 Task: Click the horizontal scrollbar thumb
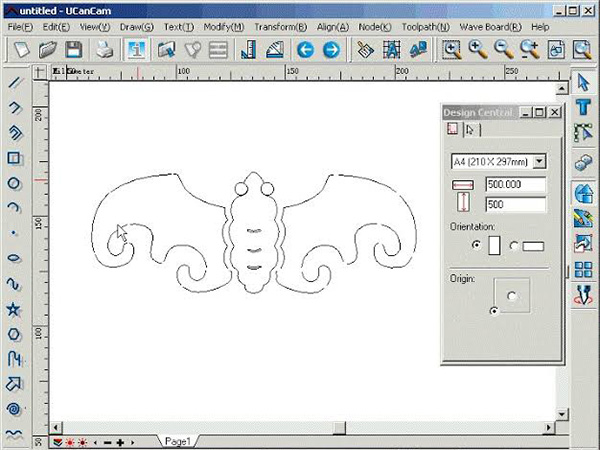click(x=339, y=427)
